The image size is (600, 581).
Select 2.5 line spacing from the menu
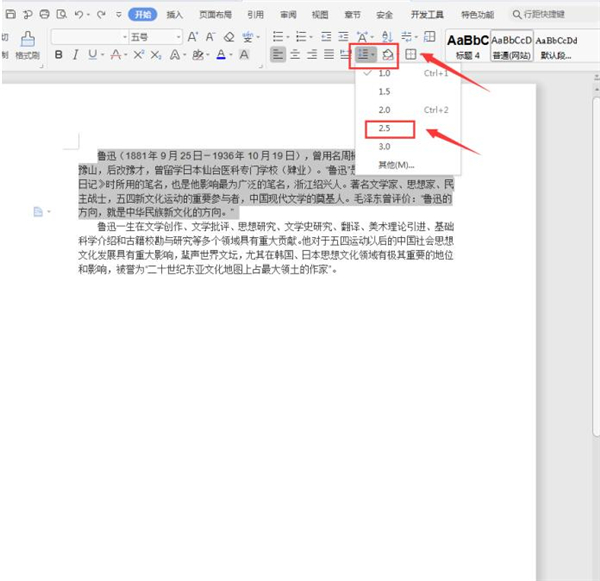click(384, 128)
